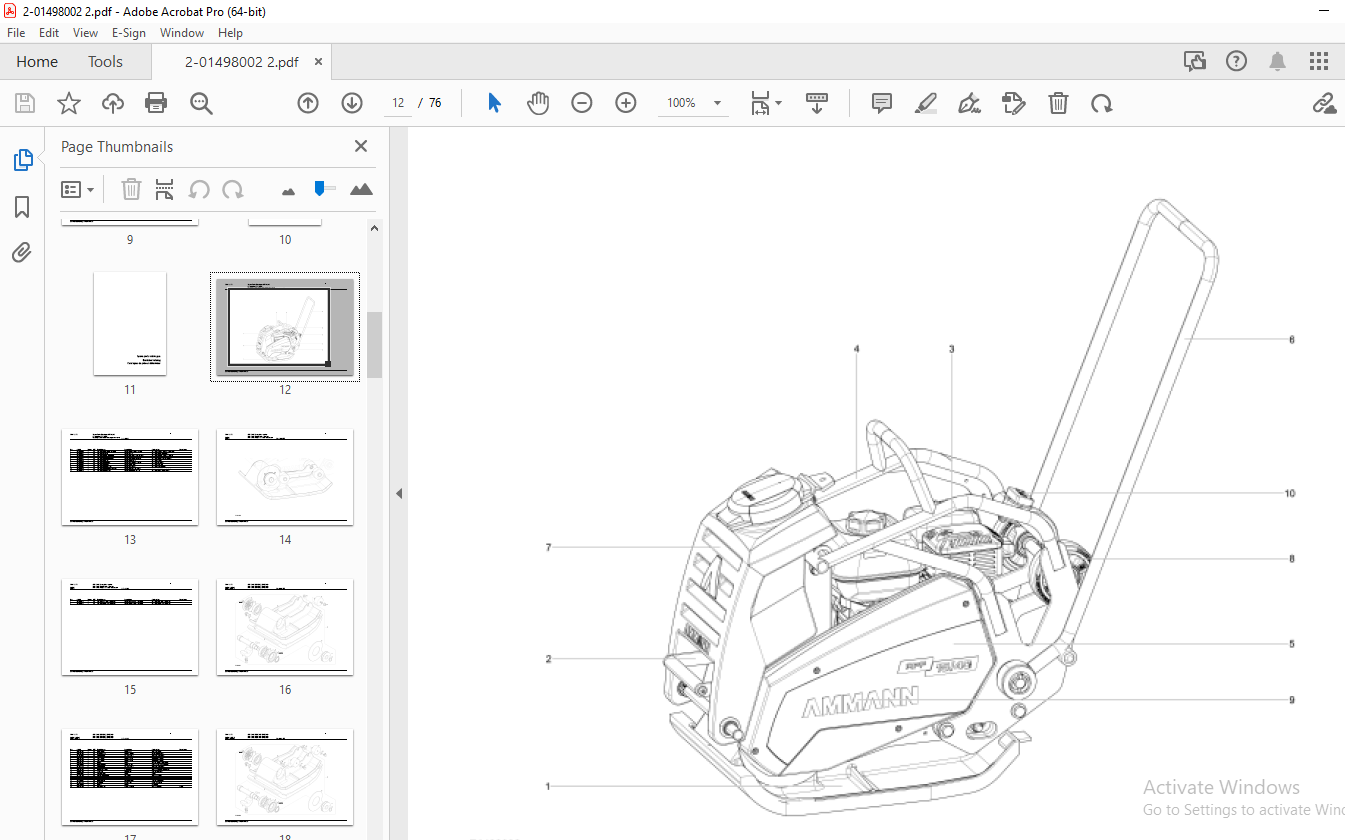This screenshot has width=1345, height=840.
Task: Open the Help question mark menu
Action: click(x=1237, y=62)
